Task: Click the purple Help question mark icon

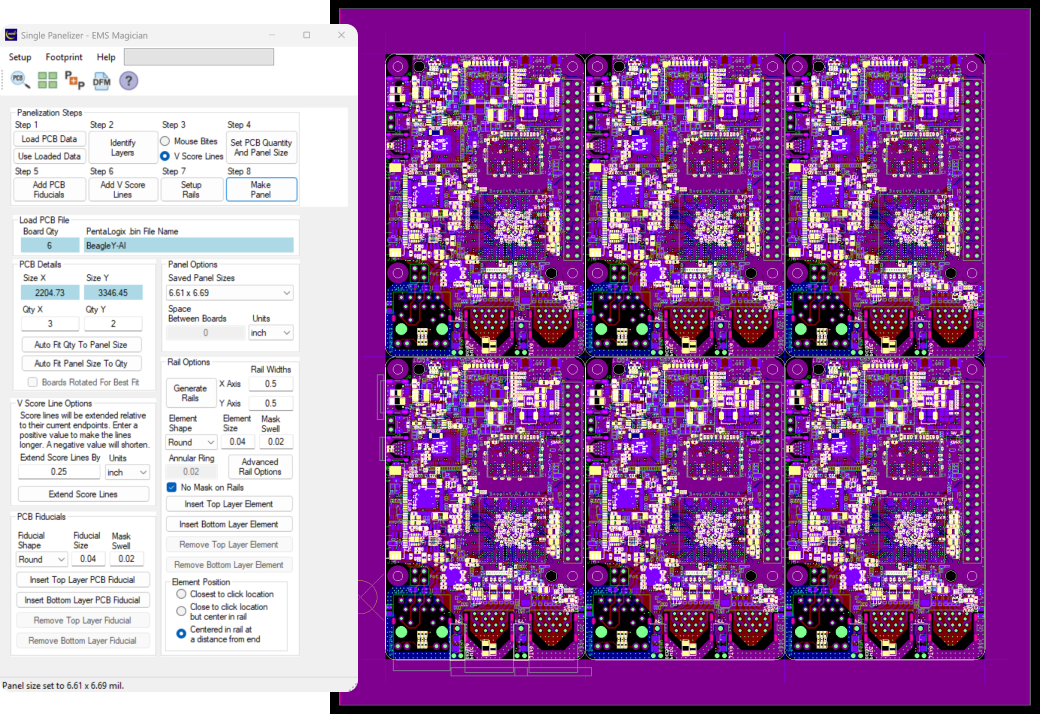Action: click(128, 80)
